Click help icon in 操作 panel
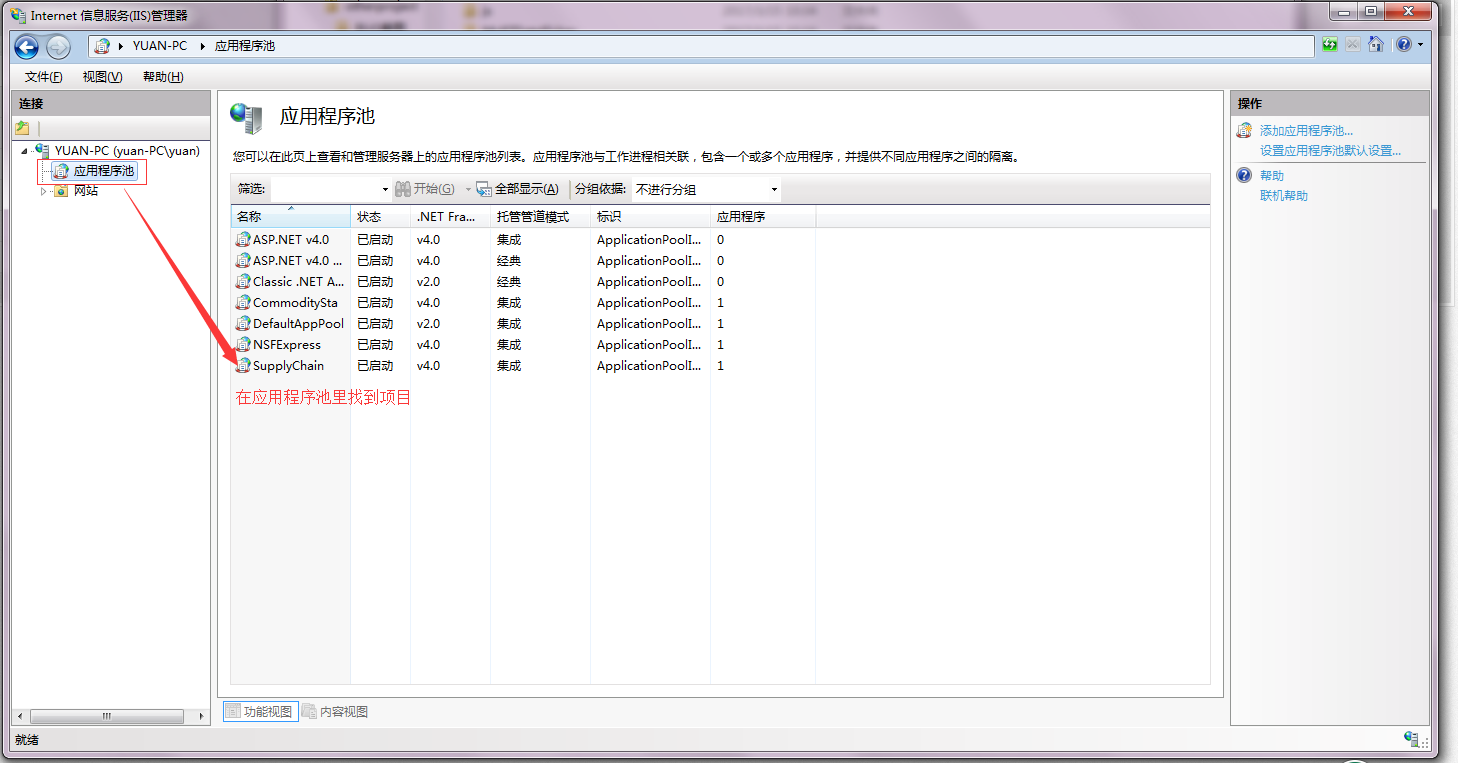The image size is (1458, 763). click(1244, 175)
